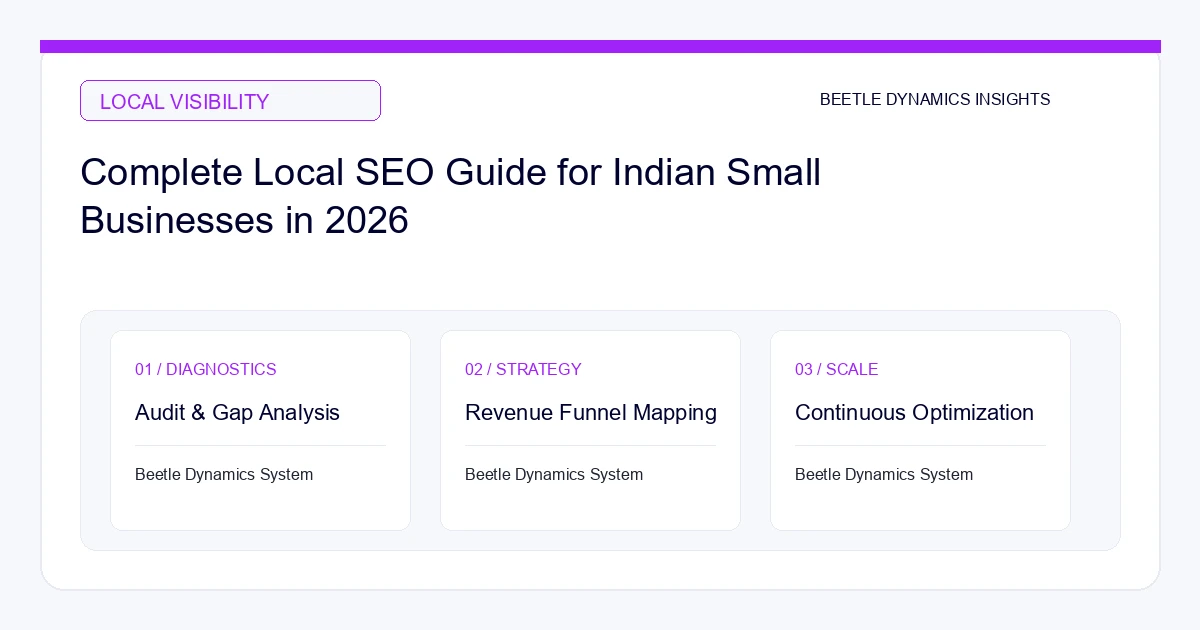Click Beetle Dynamics System under Audit & Gap Analysis
This screenshot has height=630, width=1200.
tap(224, 474)
